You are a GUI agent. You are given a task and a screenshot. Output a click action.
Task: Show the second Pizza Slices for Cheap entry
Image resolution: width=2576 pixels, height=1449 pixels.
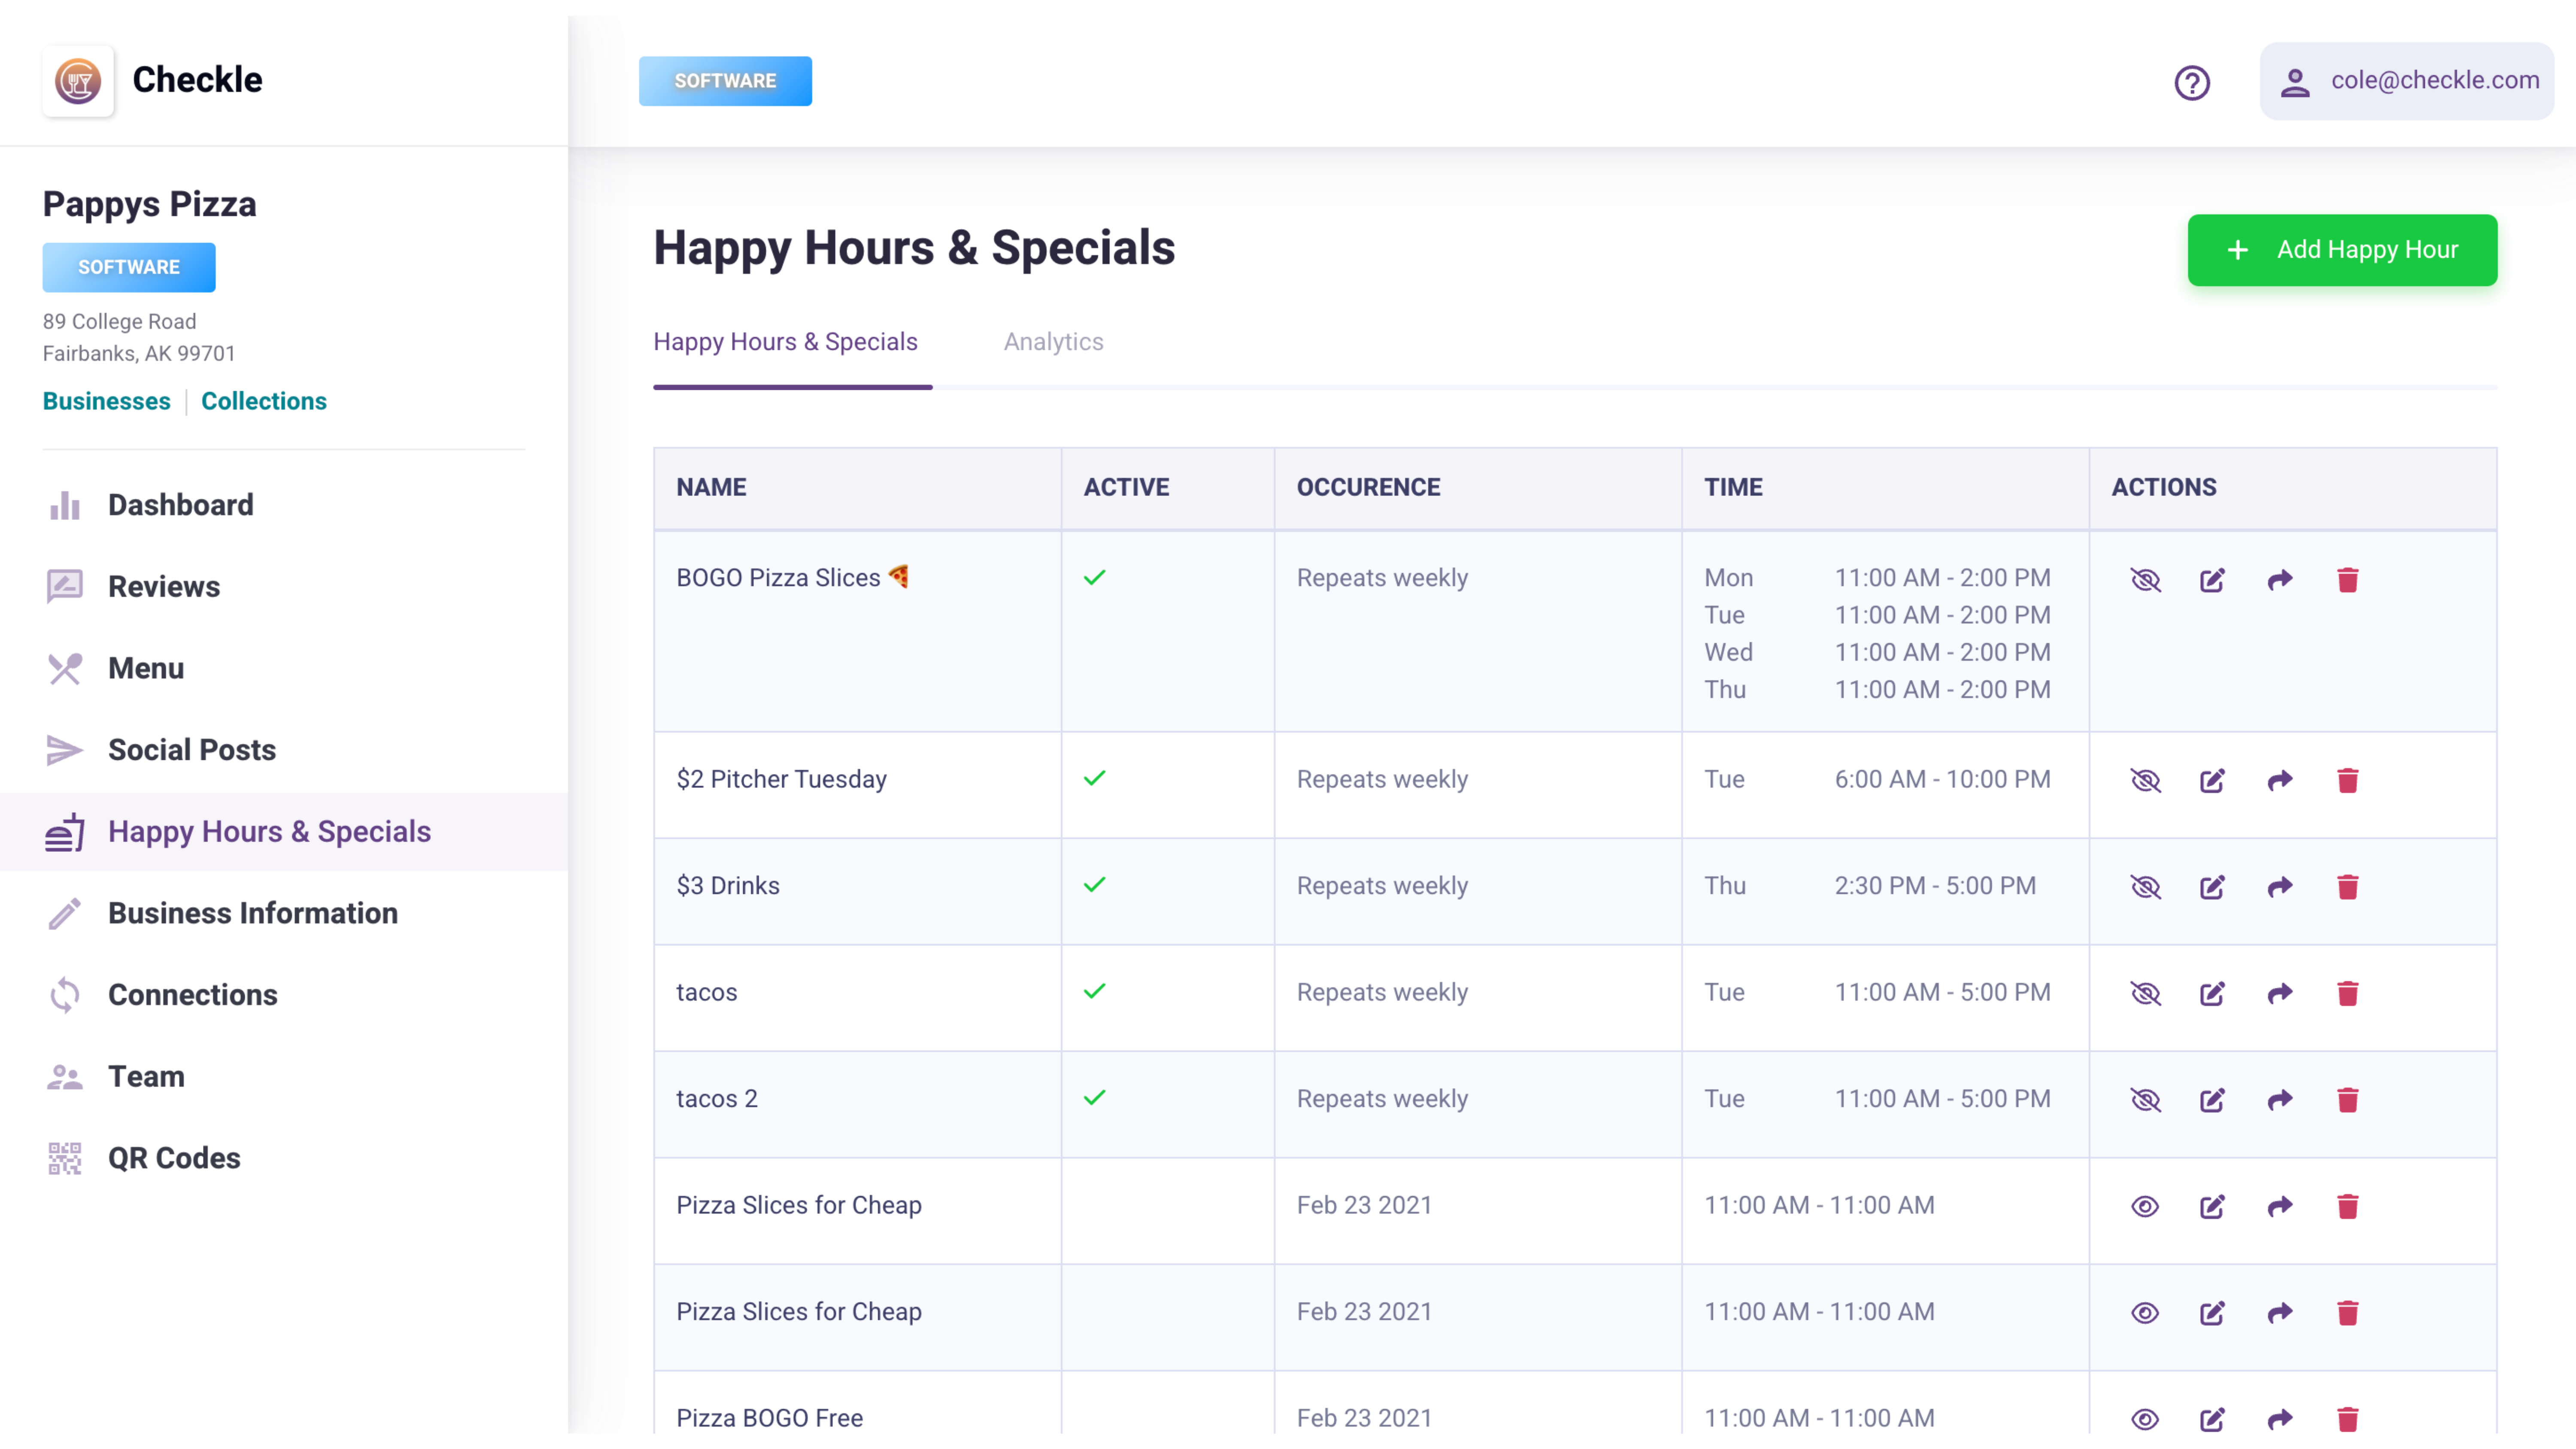pyautogui.click(x=2145, y=1313)
